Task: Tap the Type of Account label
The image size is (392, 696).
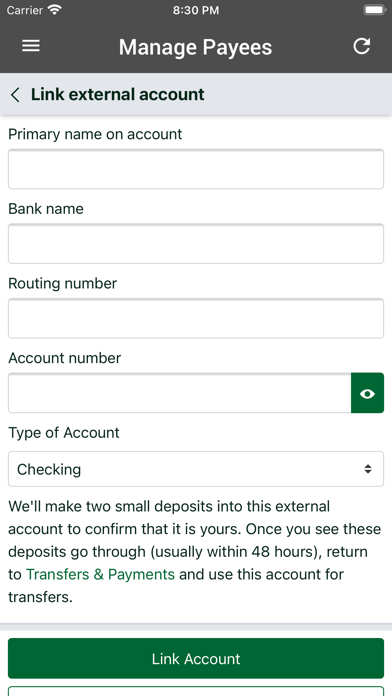Action: pos(64,433)
